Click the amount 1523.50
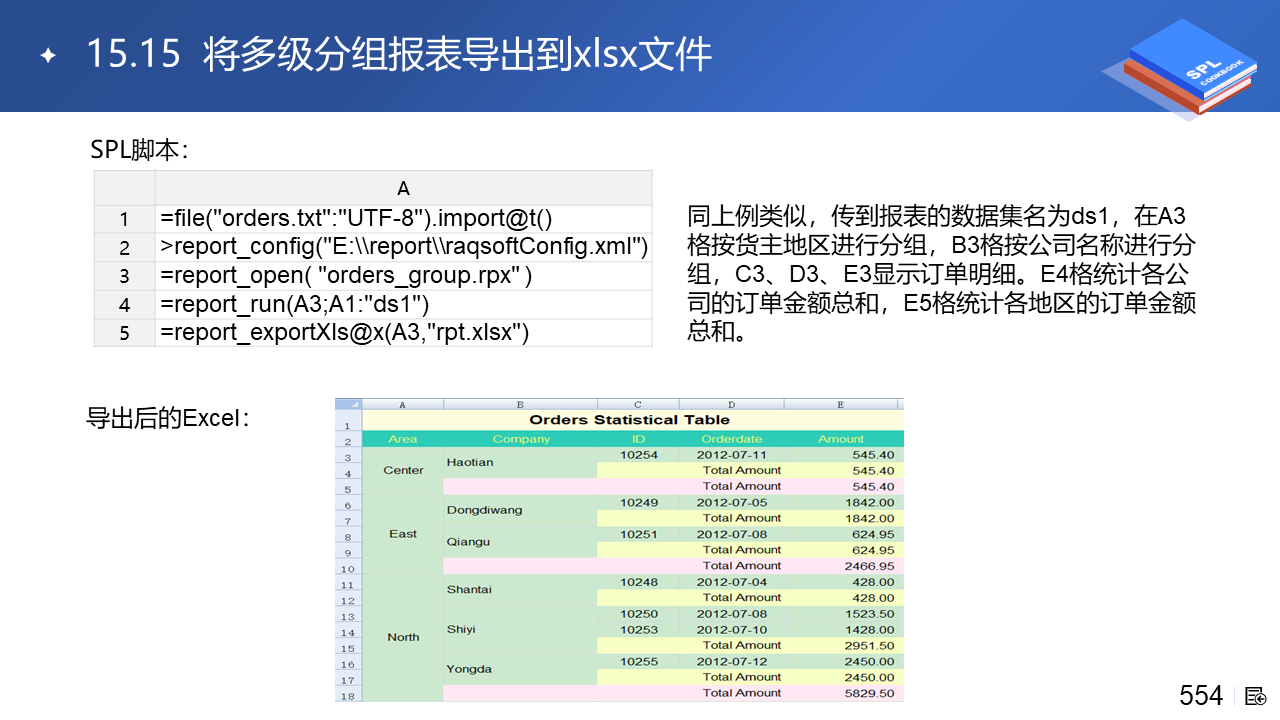Screen dimensions: 1280x720 pos(844,613)
